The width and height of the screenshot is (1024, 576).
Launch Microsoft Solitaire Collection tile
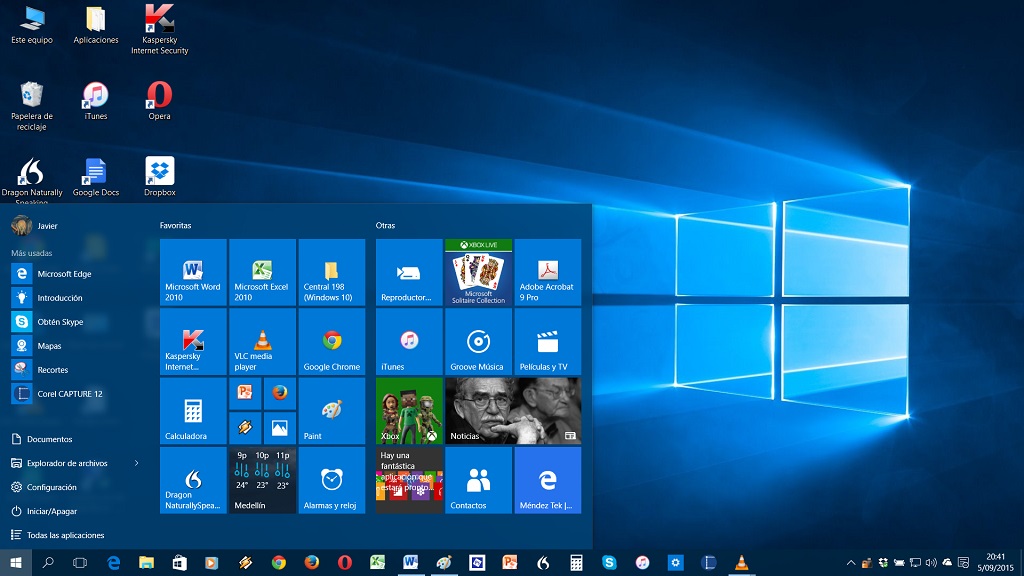point(479,272)
